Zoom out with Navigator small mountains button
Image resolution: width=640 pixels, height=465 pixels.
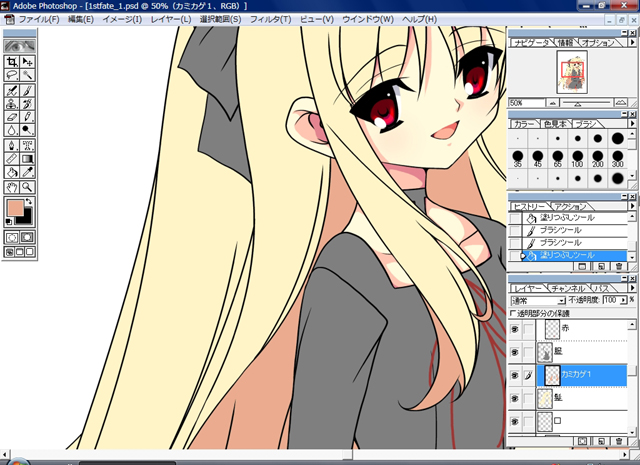click(x=553, y=103)
